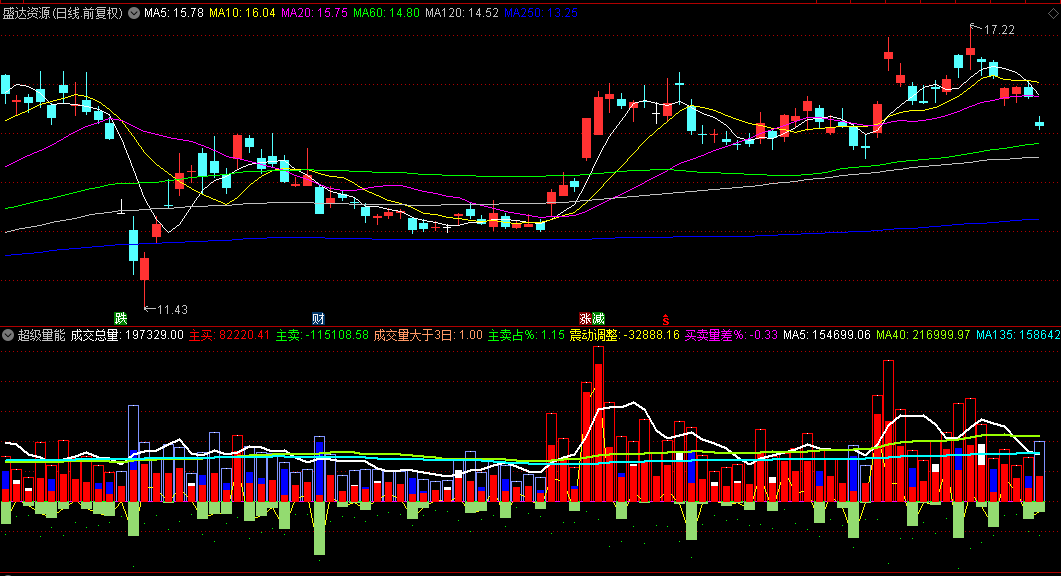Select the MA5: 15.78 legend label
The image size is (1061, 576).
click(x=174, y=13)
